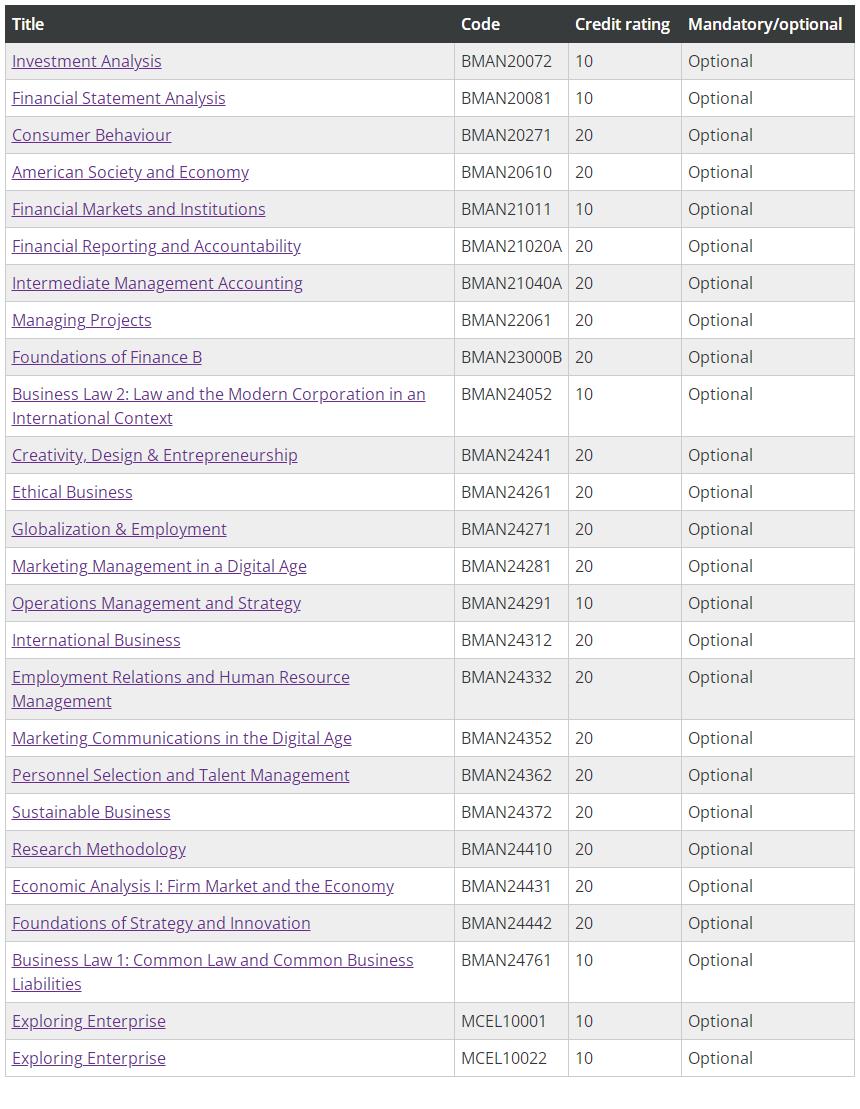Open Financial Statement Analysis link
The width and height of the screenshot is (860, 1109).
click(119, 98)
